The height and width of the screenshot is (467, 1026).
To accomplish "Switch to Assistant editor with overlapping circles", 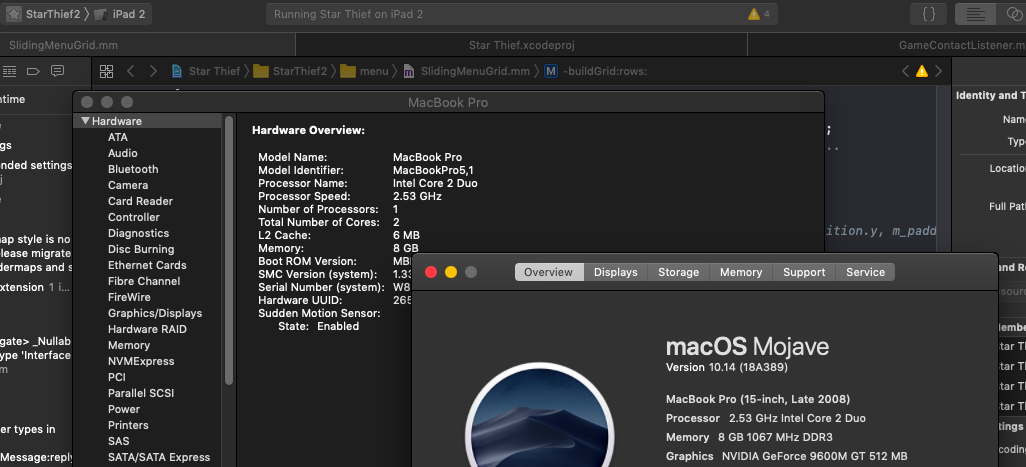I will (x=1012, y=14).
